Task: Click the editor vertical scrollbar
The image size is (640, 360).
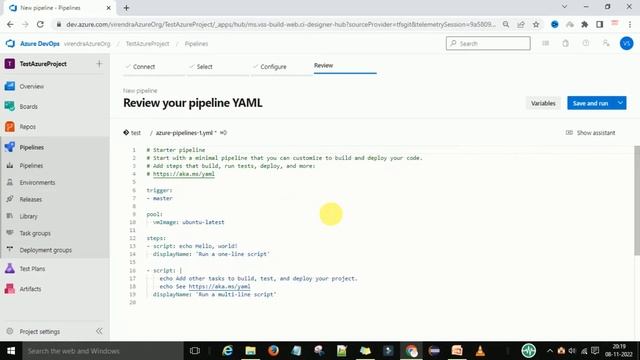Action: tap(637, 200)
